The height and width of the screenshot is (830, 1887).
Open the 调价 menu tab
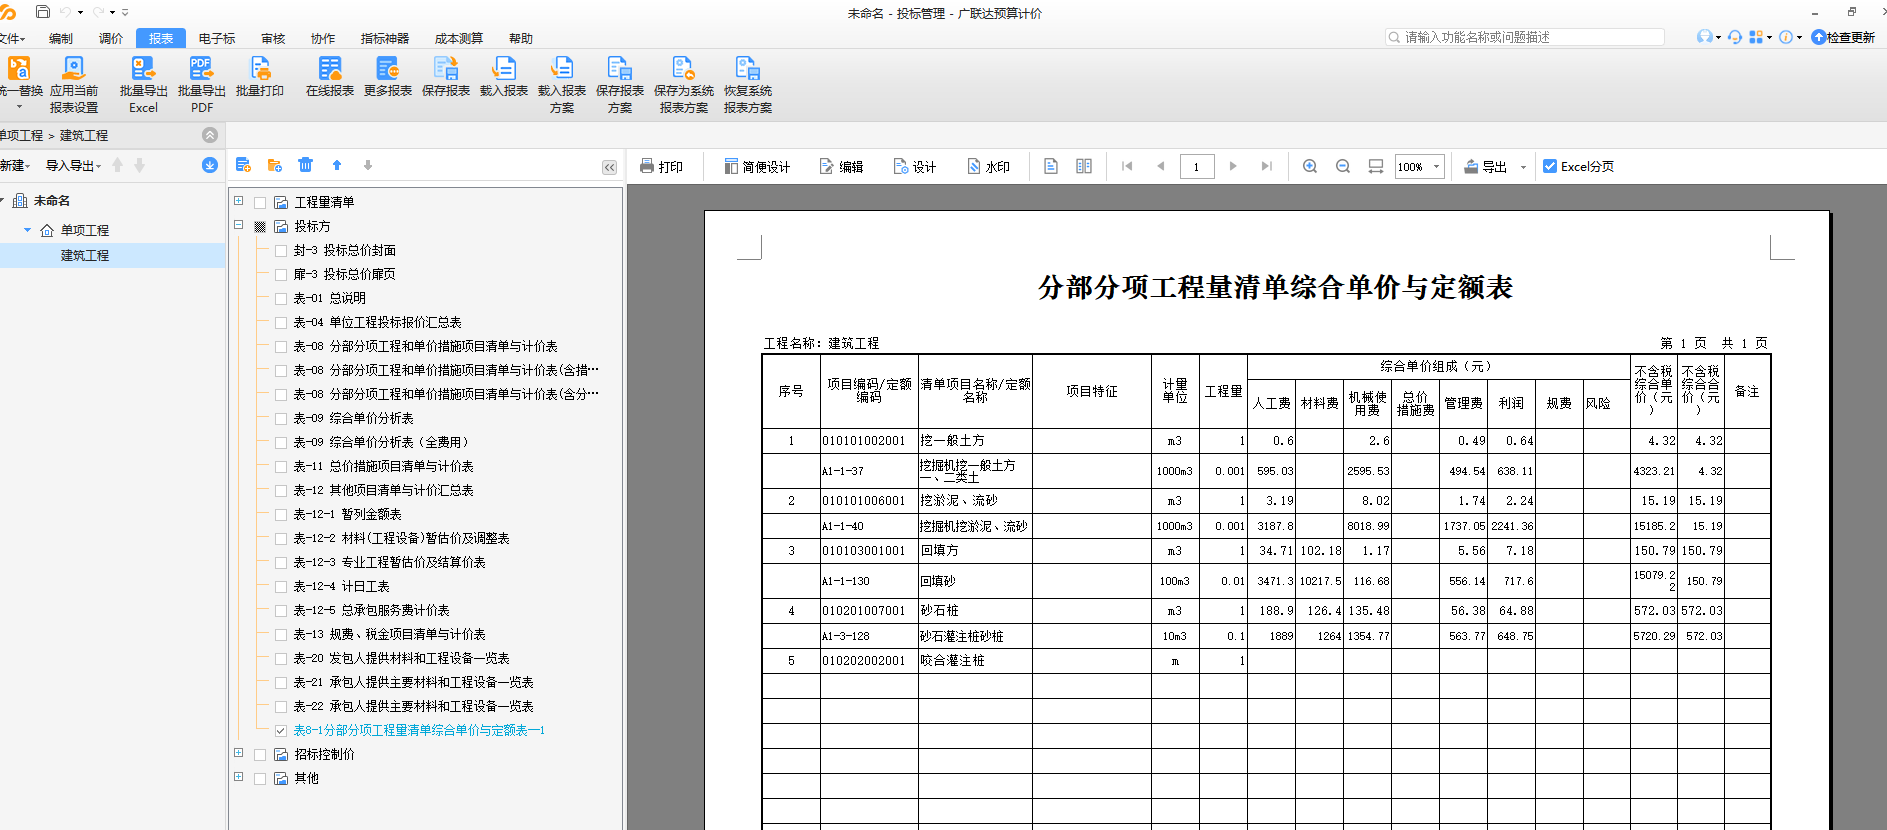111,39
